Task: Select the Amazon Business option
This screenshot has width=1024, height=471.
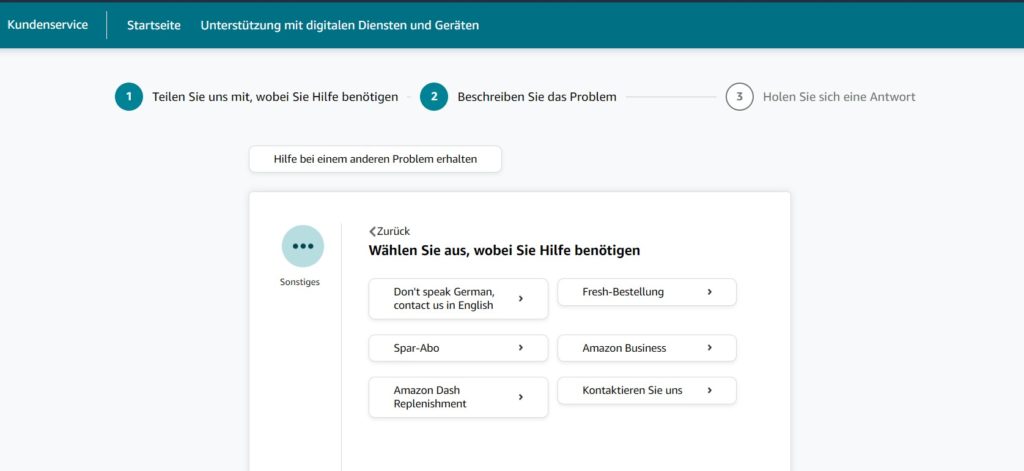Action: (647, 348)
